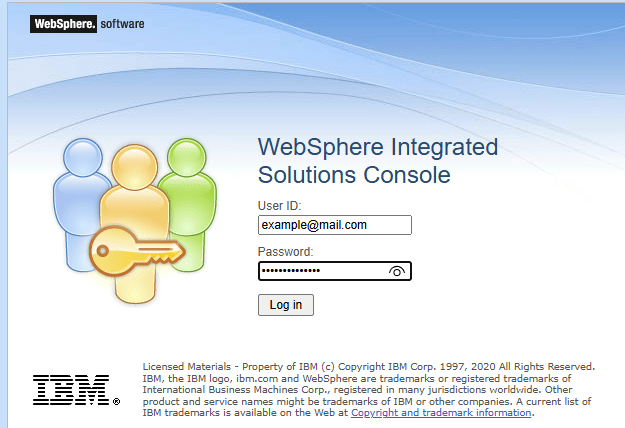Screen dimensions: 625x428
Task: Reveal the password using the eye icon
Action: click(x=397, y=272)
